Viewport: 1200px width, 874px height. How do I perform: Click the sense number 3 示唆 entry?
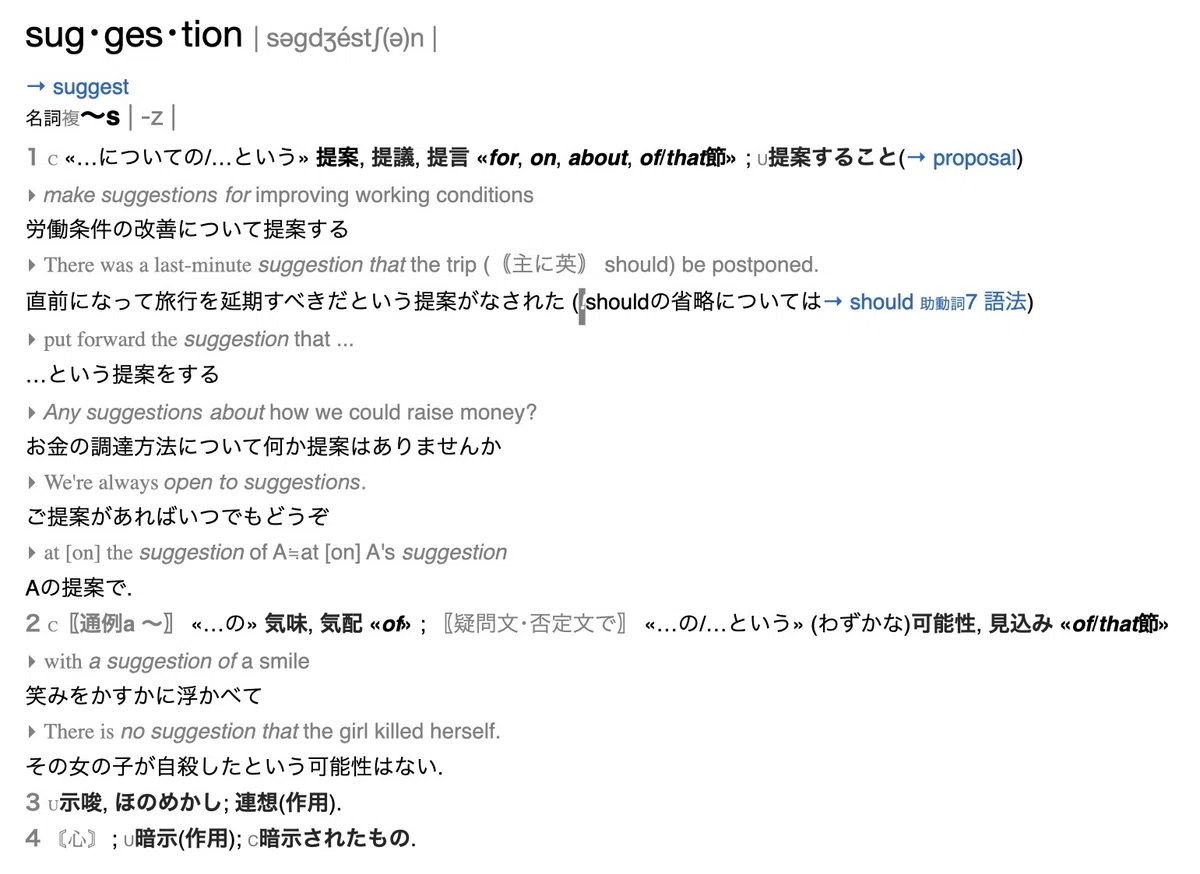(x=183, y=802)
